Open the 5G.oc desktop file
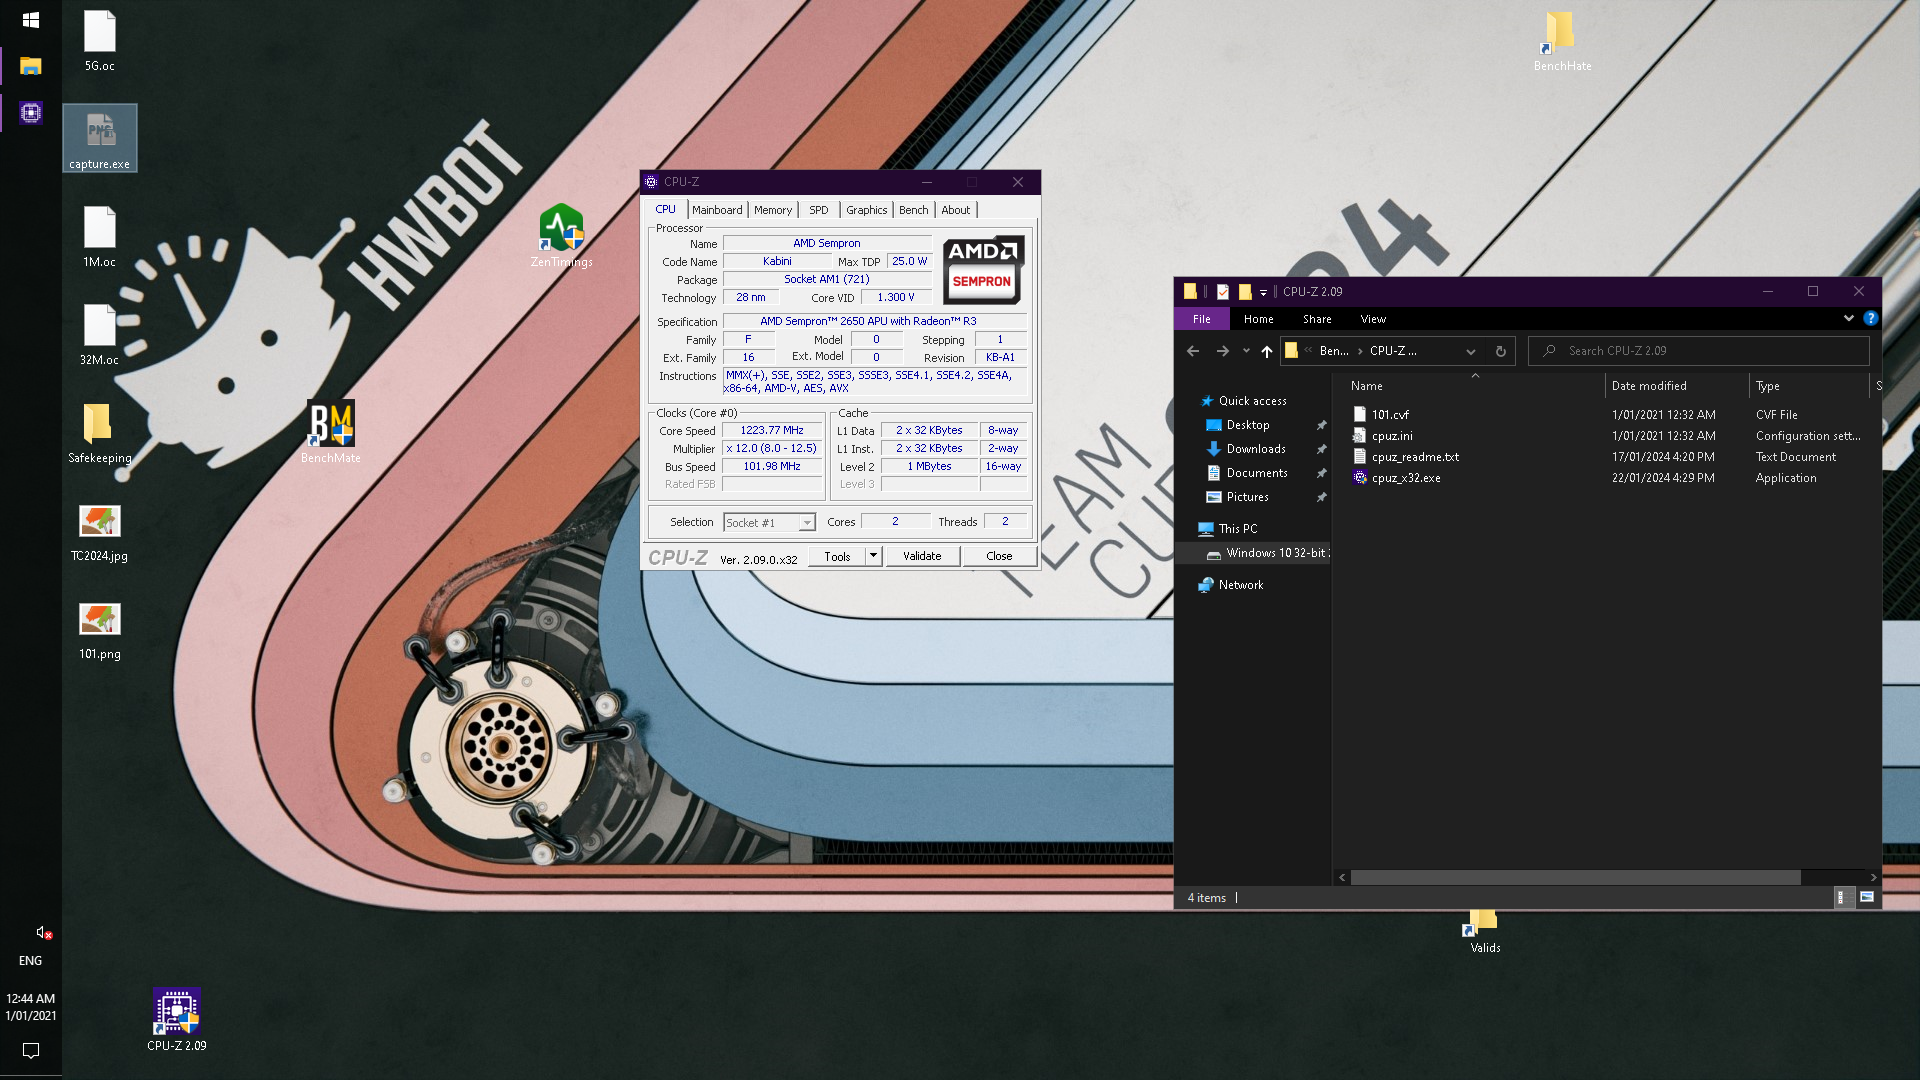Screen dimensions: 1920x1080 pos(99,41)
